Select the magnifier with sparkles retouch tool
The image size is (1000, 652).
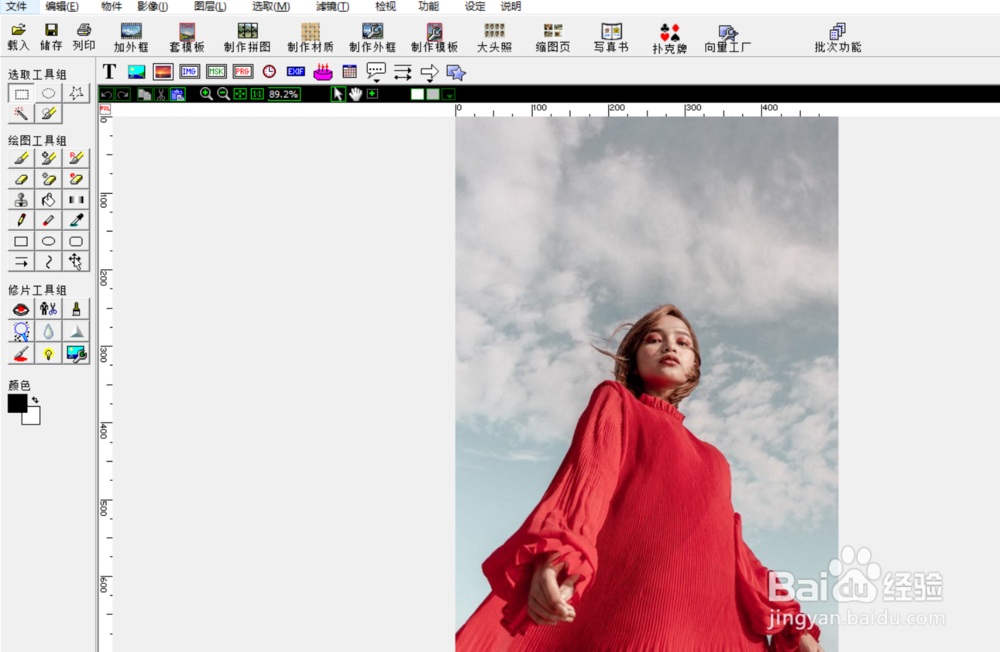(21, 331)
